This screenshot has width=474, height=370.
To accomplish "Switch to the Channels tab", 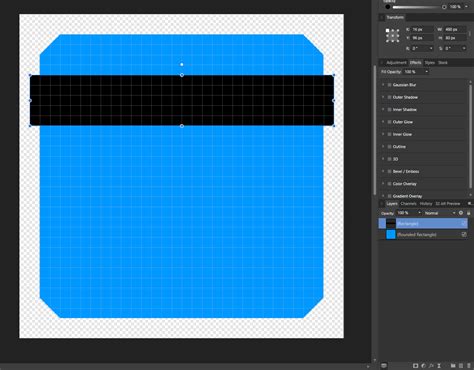I will [x=408, y=203].
